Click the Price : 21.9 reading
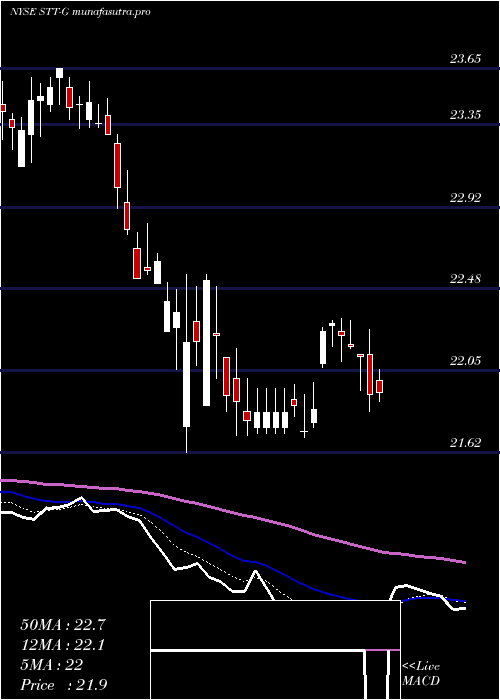The image size is (500, 700). click(63, 685)
